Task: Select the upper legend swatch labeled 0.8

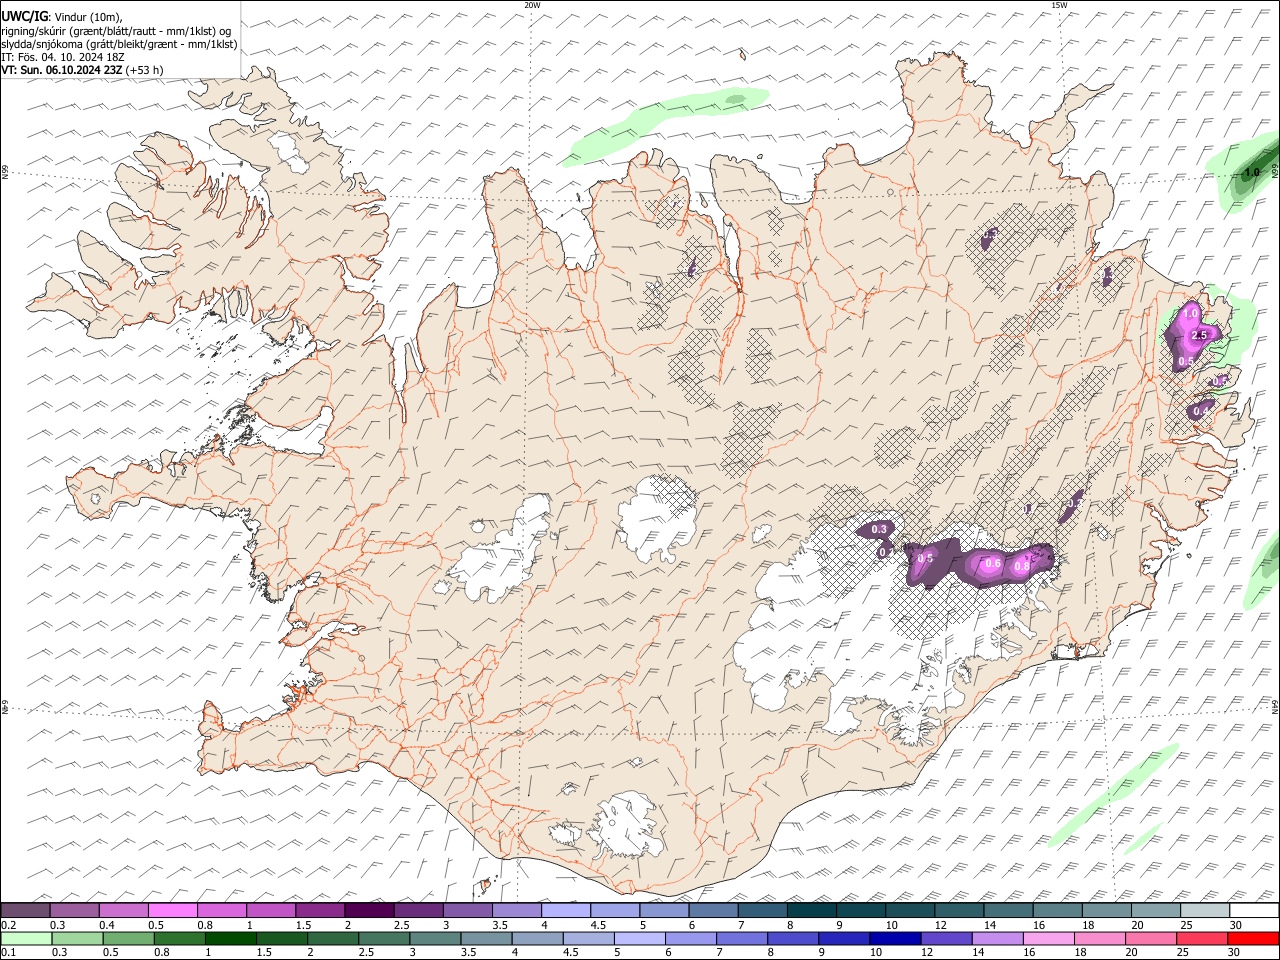Action: click(x=222, y=911)
